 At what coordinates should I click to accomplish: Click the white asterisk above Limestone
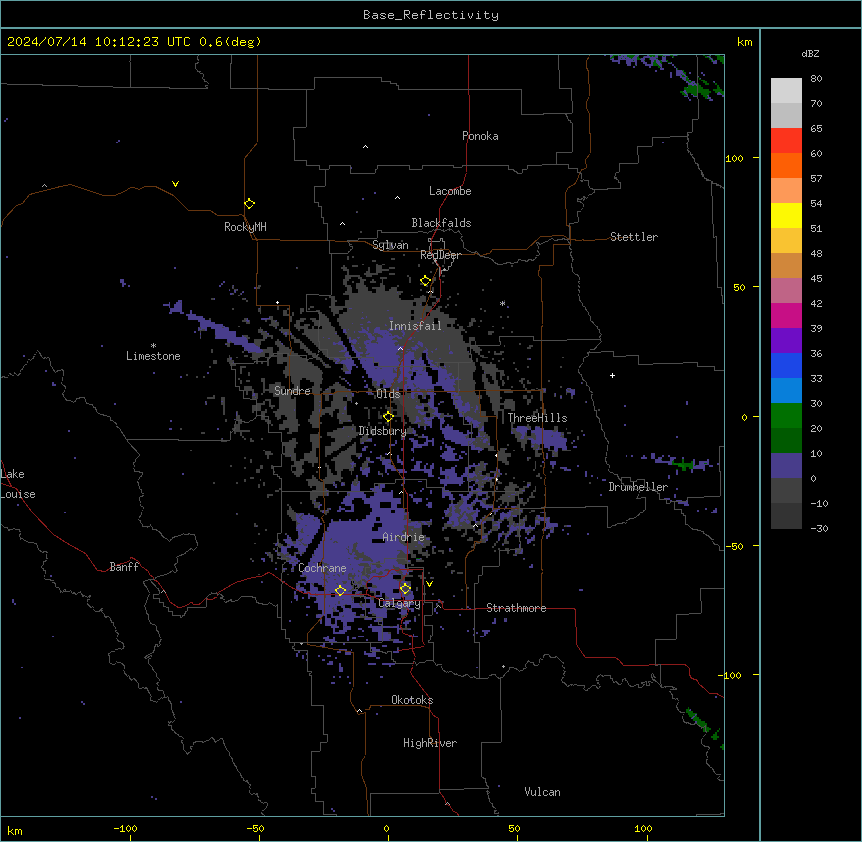153,346
